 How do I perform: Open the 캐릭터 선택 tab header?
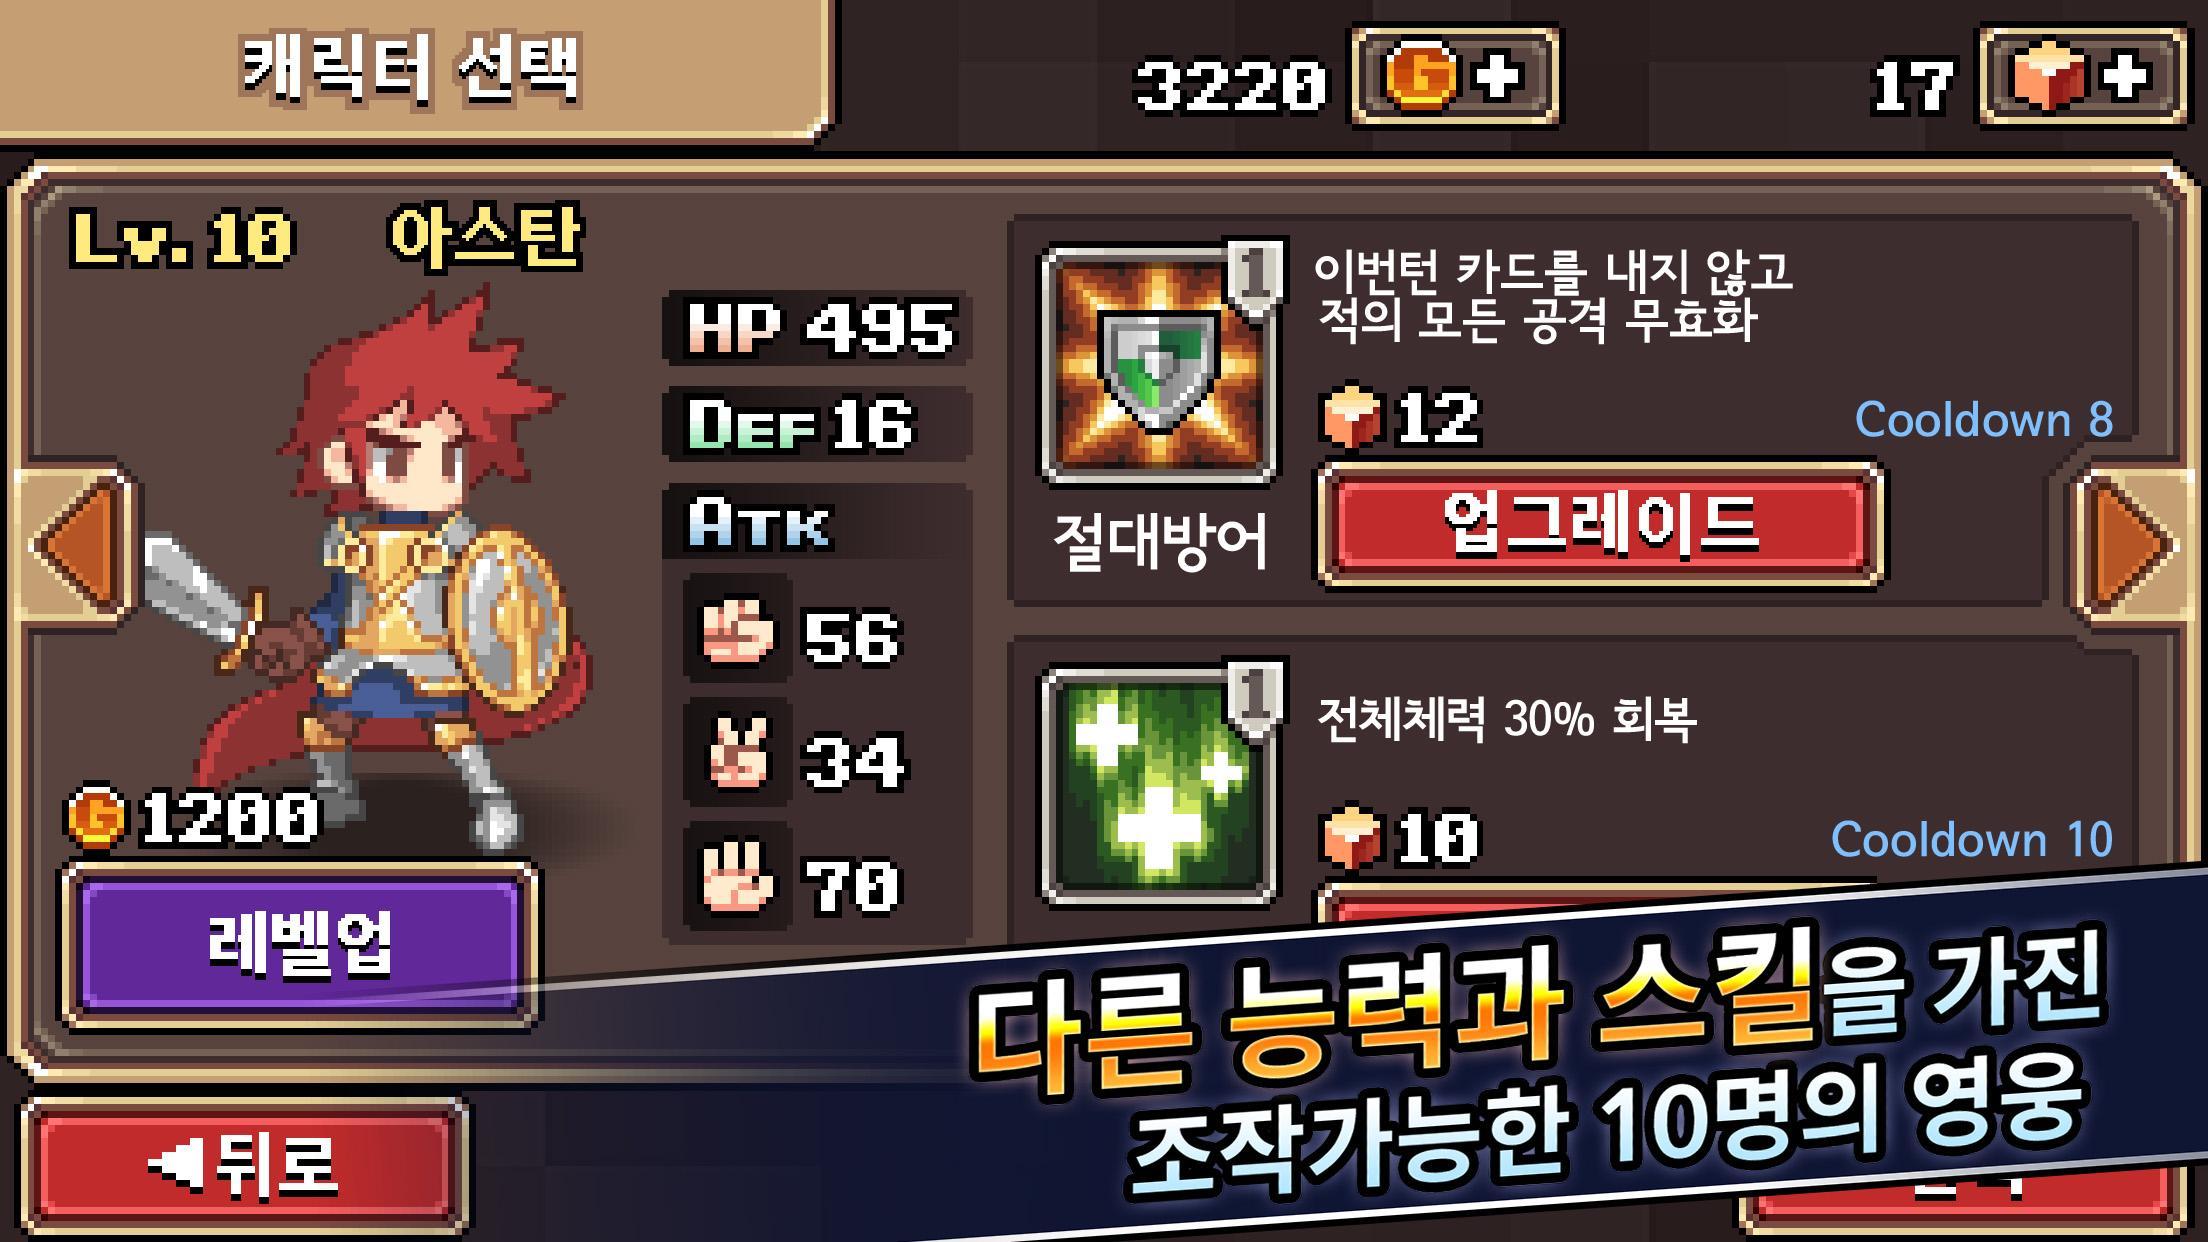pyautogui.click(x=412, y=70)
